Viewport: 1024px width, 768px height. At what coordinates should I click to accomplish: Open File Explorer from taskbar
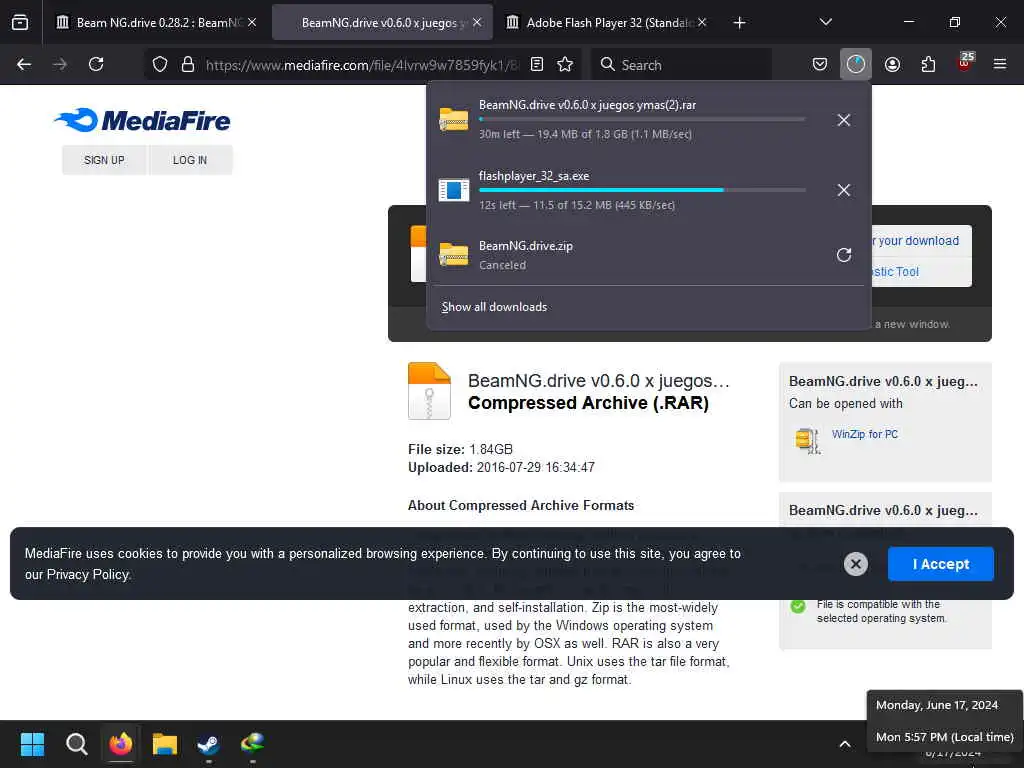165,744
